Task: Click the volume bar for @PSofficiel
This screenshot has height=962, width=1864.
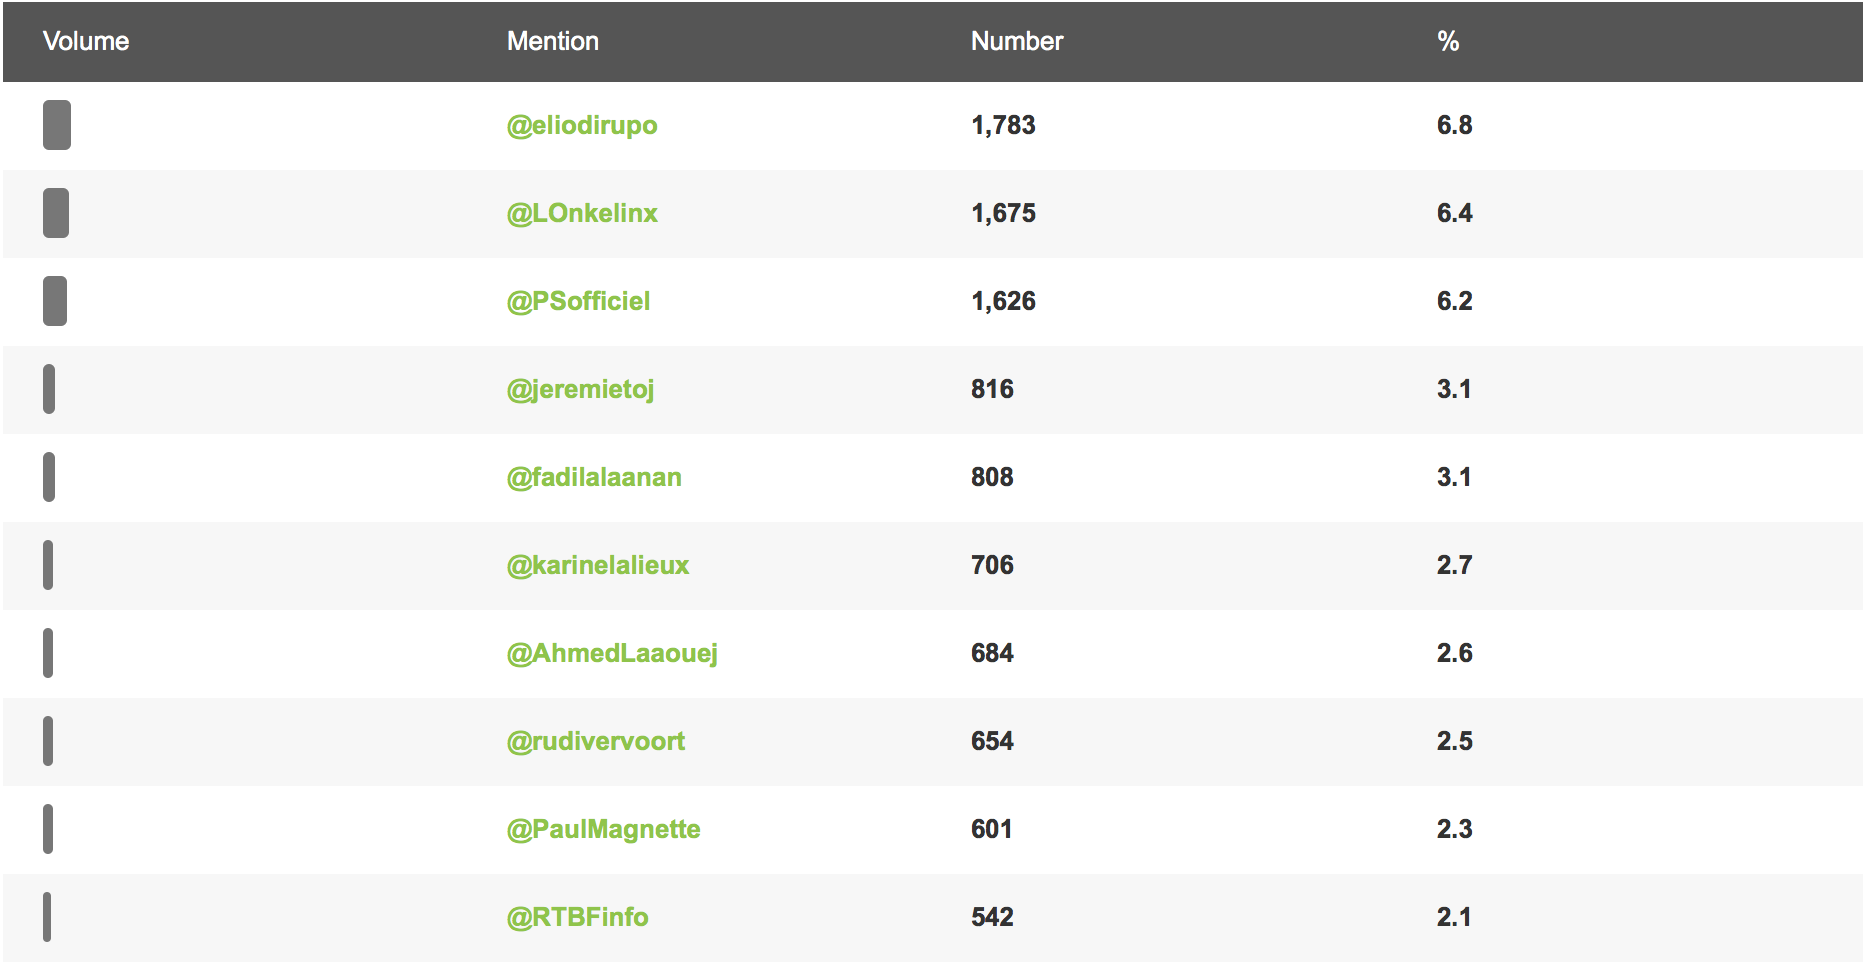Action: (x=55, y=301)
